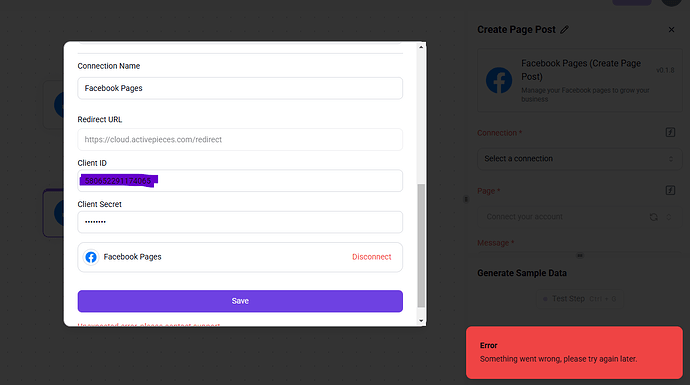
Task: Click dialog scrollbar down arrow
Action: [x=421, y=321]
